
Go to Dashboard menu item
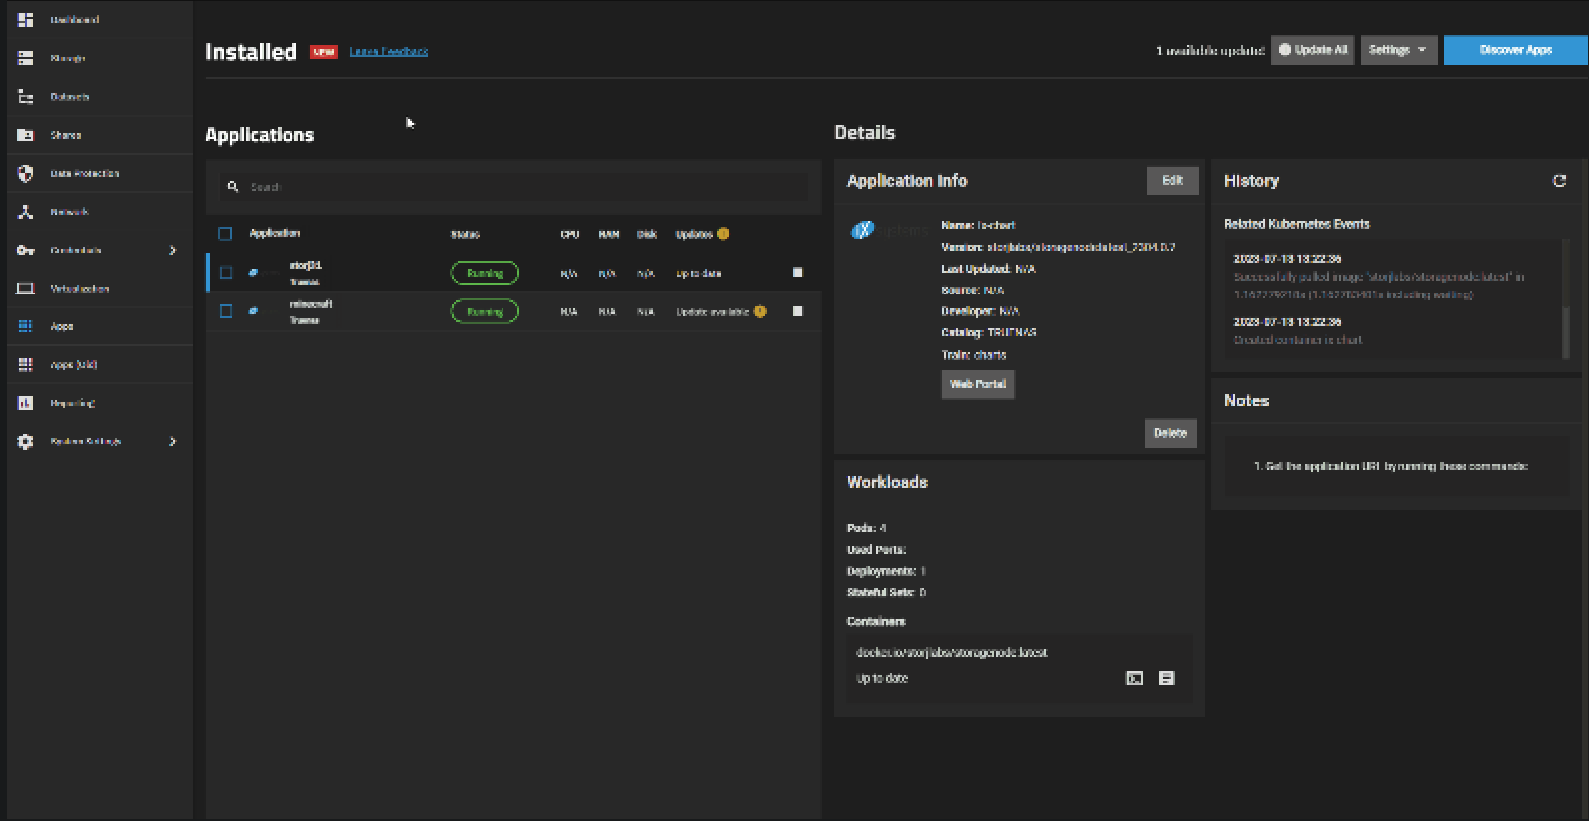tap(75, 20)
